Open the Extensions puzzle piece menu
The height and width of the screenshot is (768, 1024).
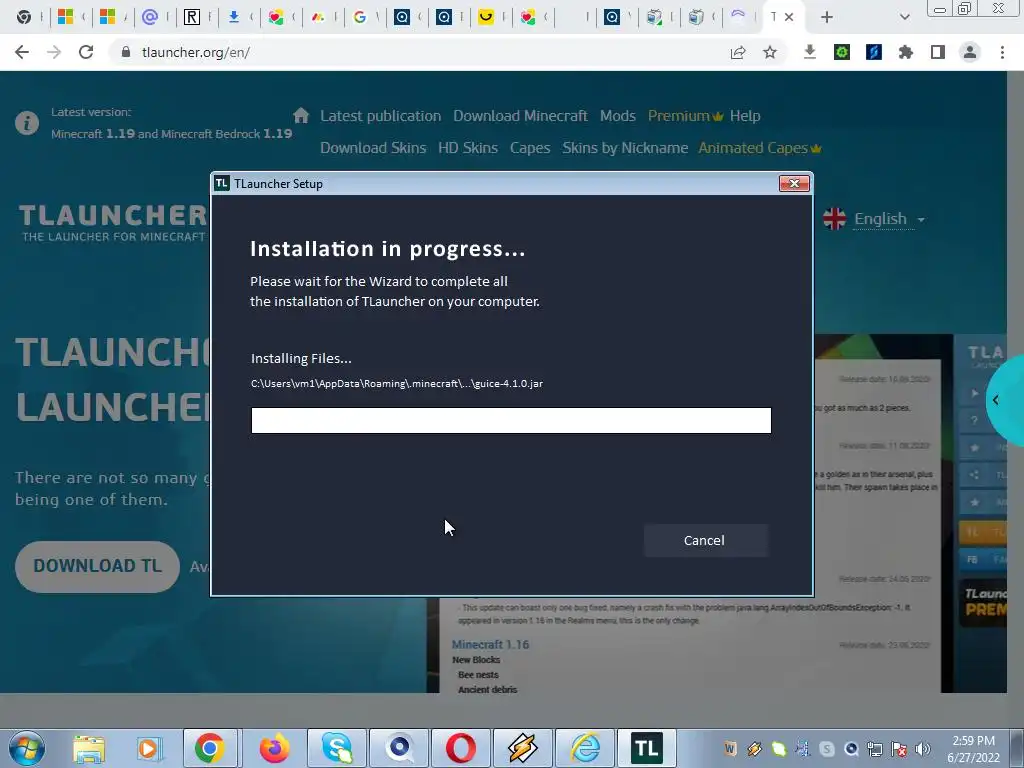coord(906,52)
